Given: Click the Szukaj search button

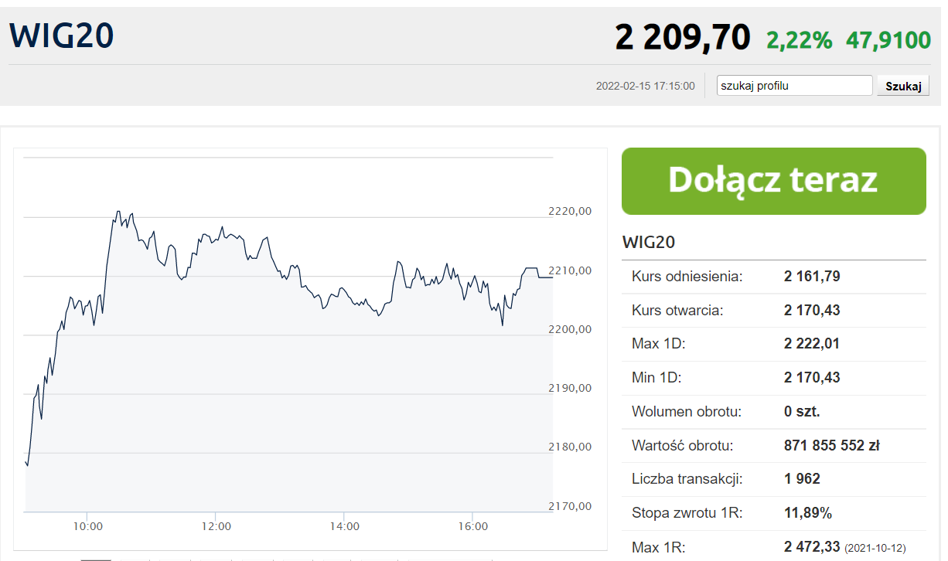Looking at the screenshot, I should (903, 86).
